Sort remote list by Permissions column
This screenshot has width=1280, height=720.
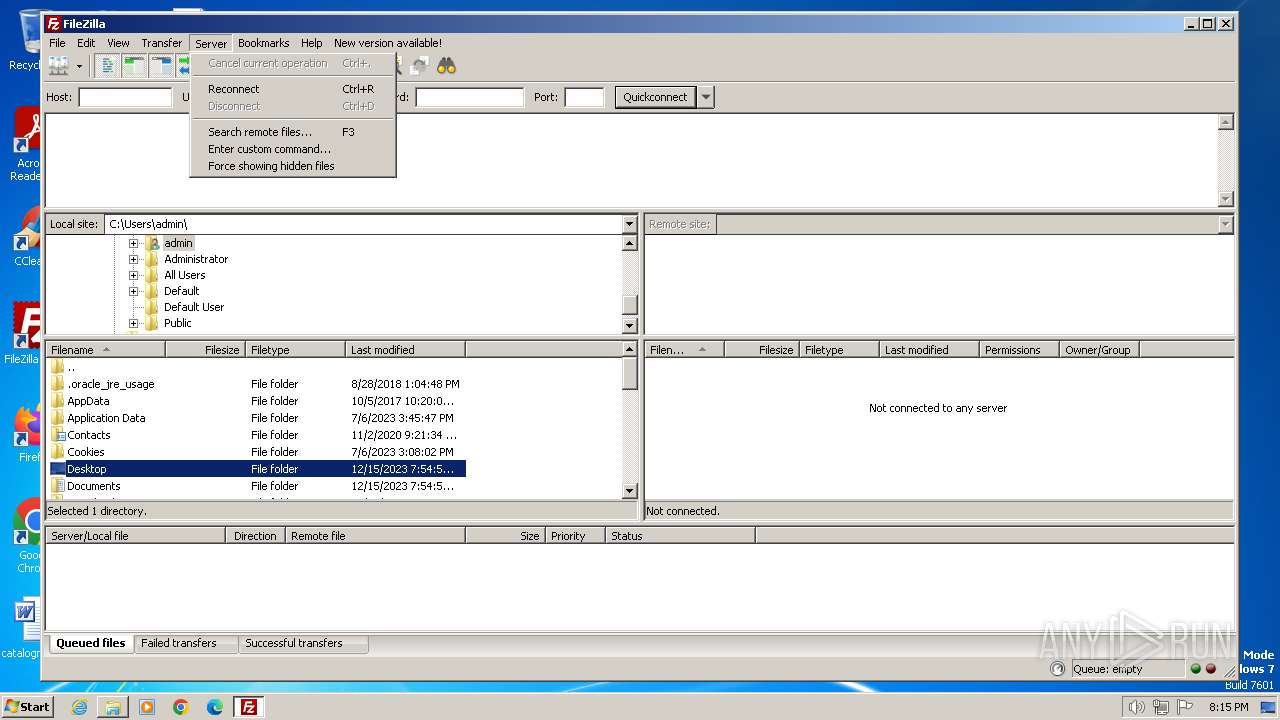point(1019,350)
